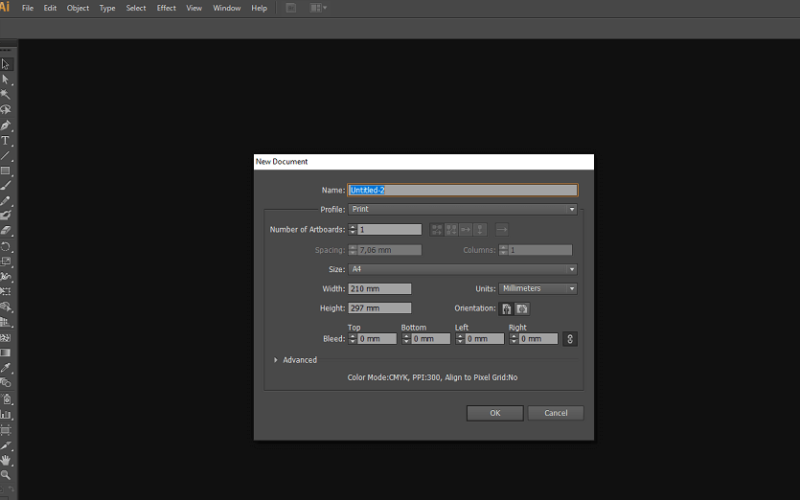
Task: Click the Right bleed value field
Action: (538, 339)
